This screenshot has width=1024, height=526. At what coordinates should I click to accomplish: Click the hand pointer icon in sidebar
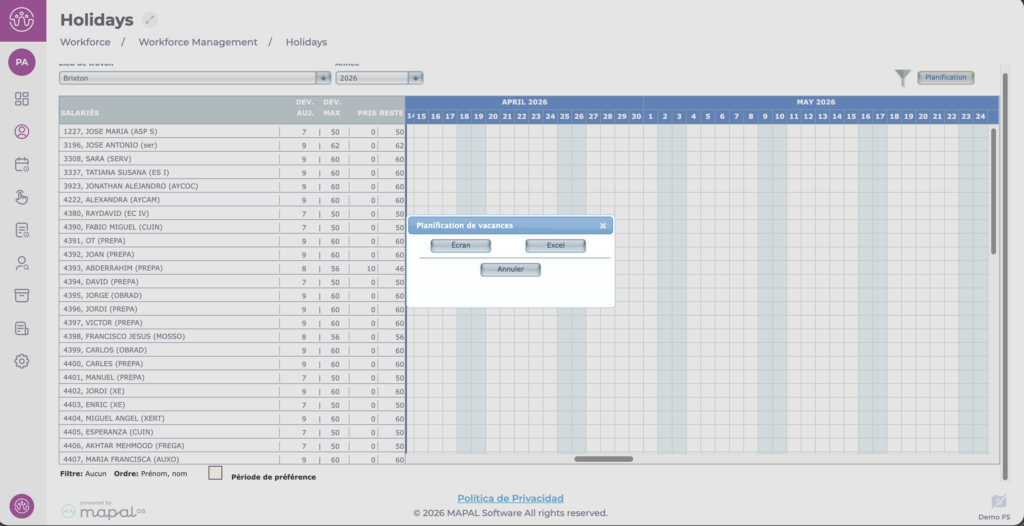(22, 197)
